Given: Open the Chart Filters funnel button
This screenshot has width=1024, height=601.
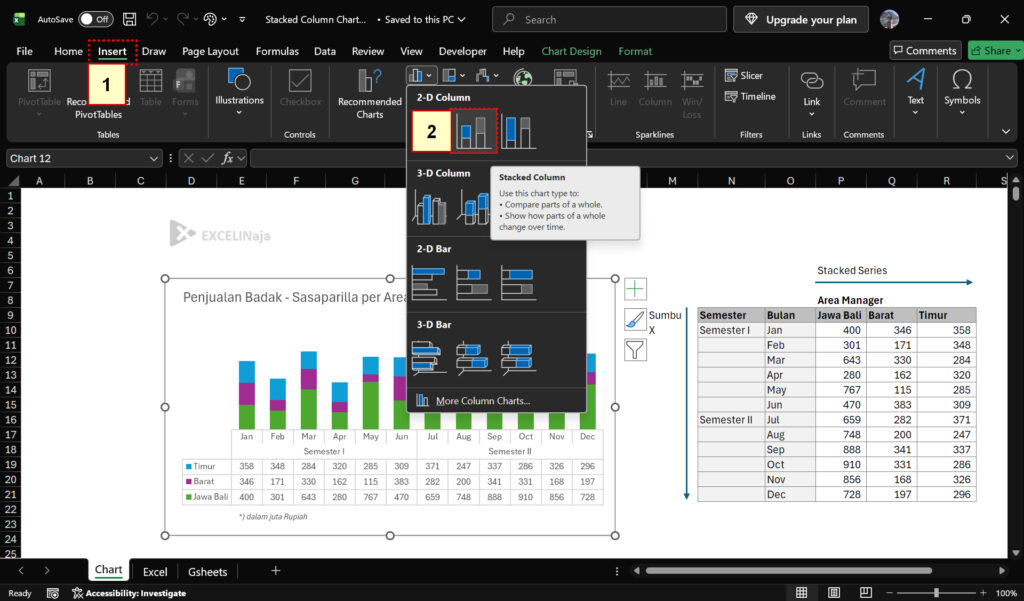Looking at the screenshot, I should pos(635,350).
